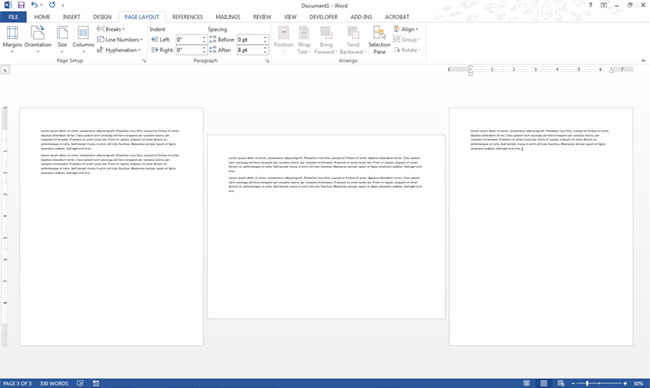The image size is (650, 388).
Task: Switch to the INSERT tab
Action: [x=71, y=17]
